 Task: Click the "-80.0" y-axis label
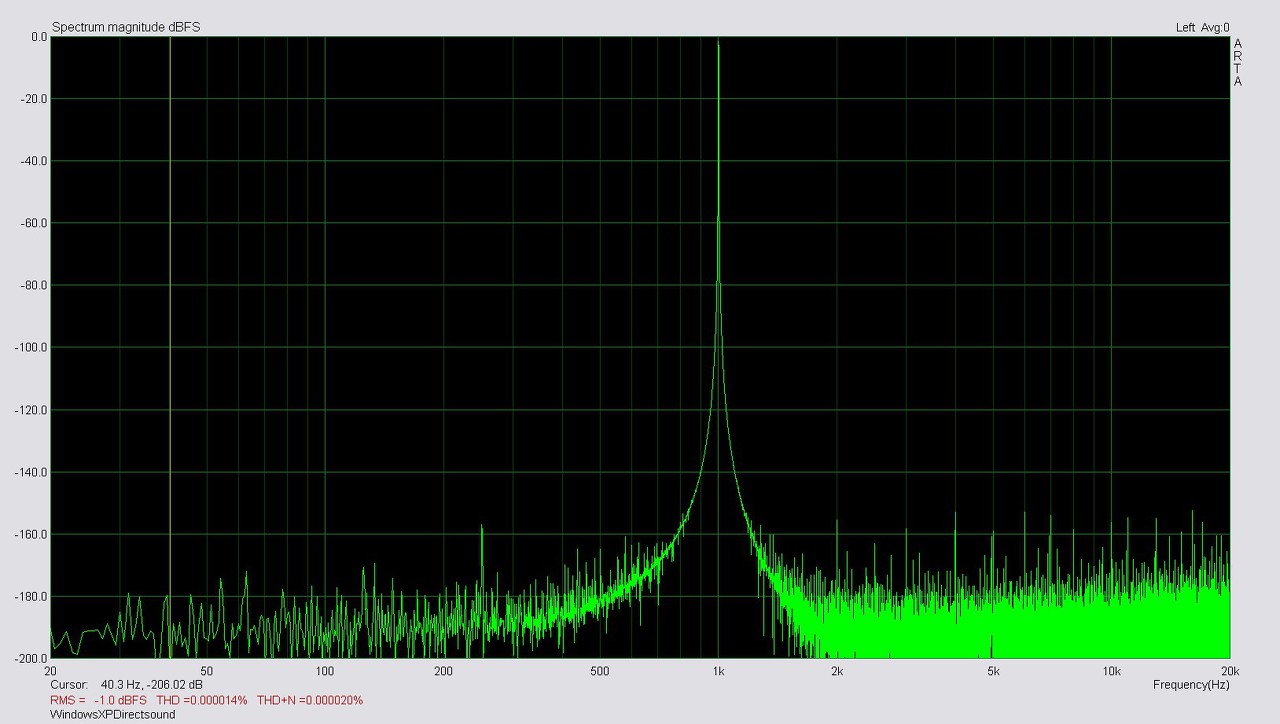tap(35, 285)
